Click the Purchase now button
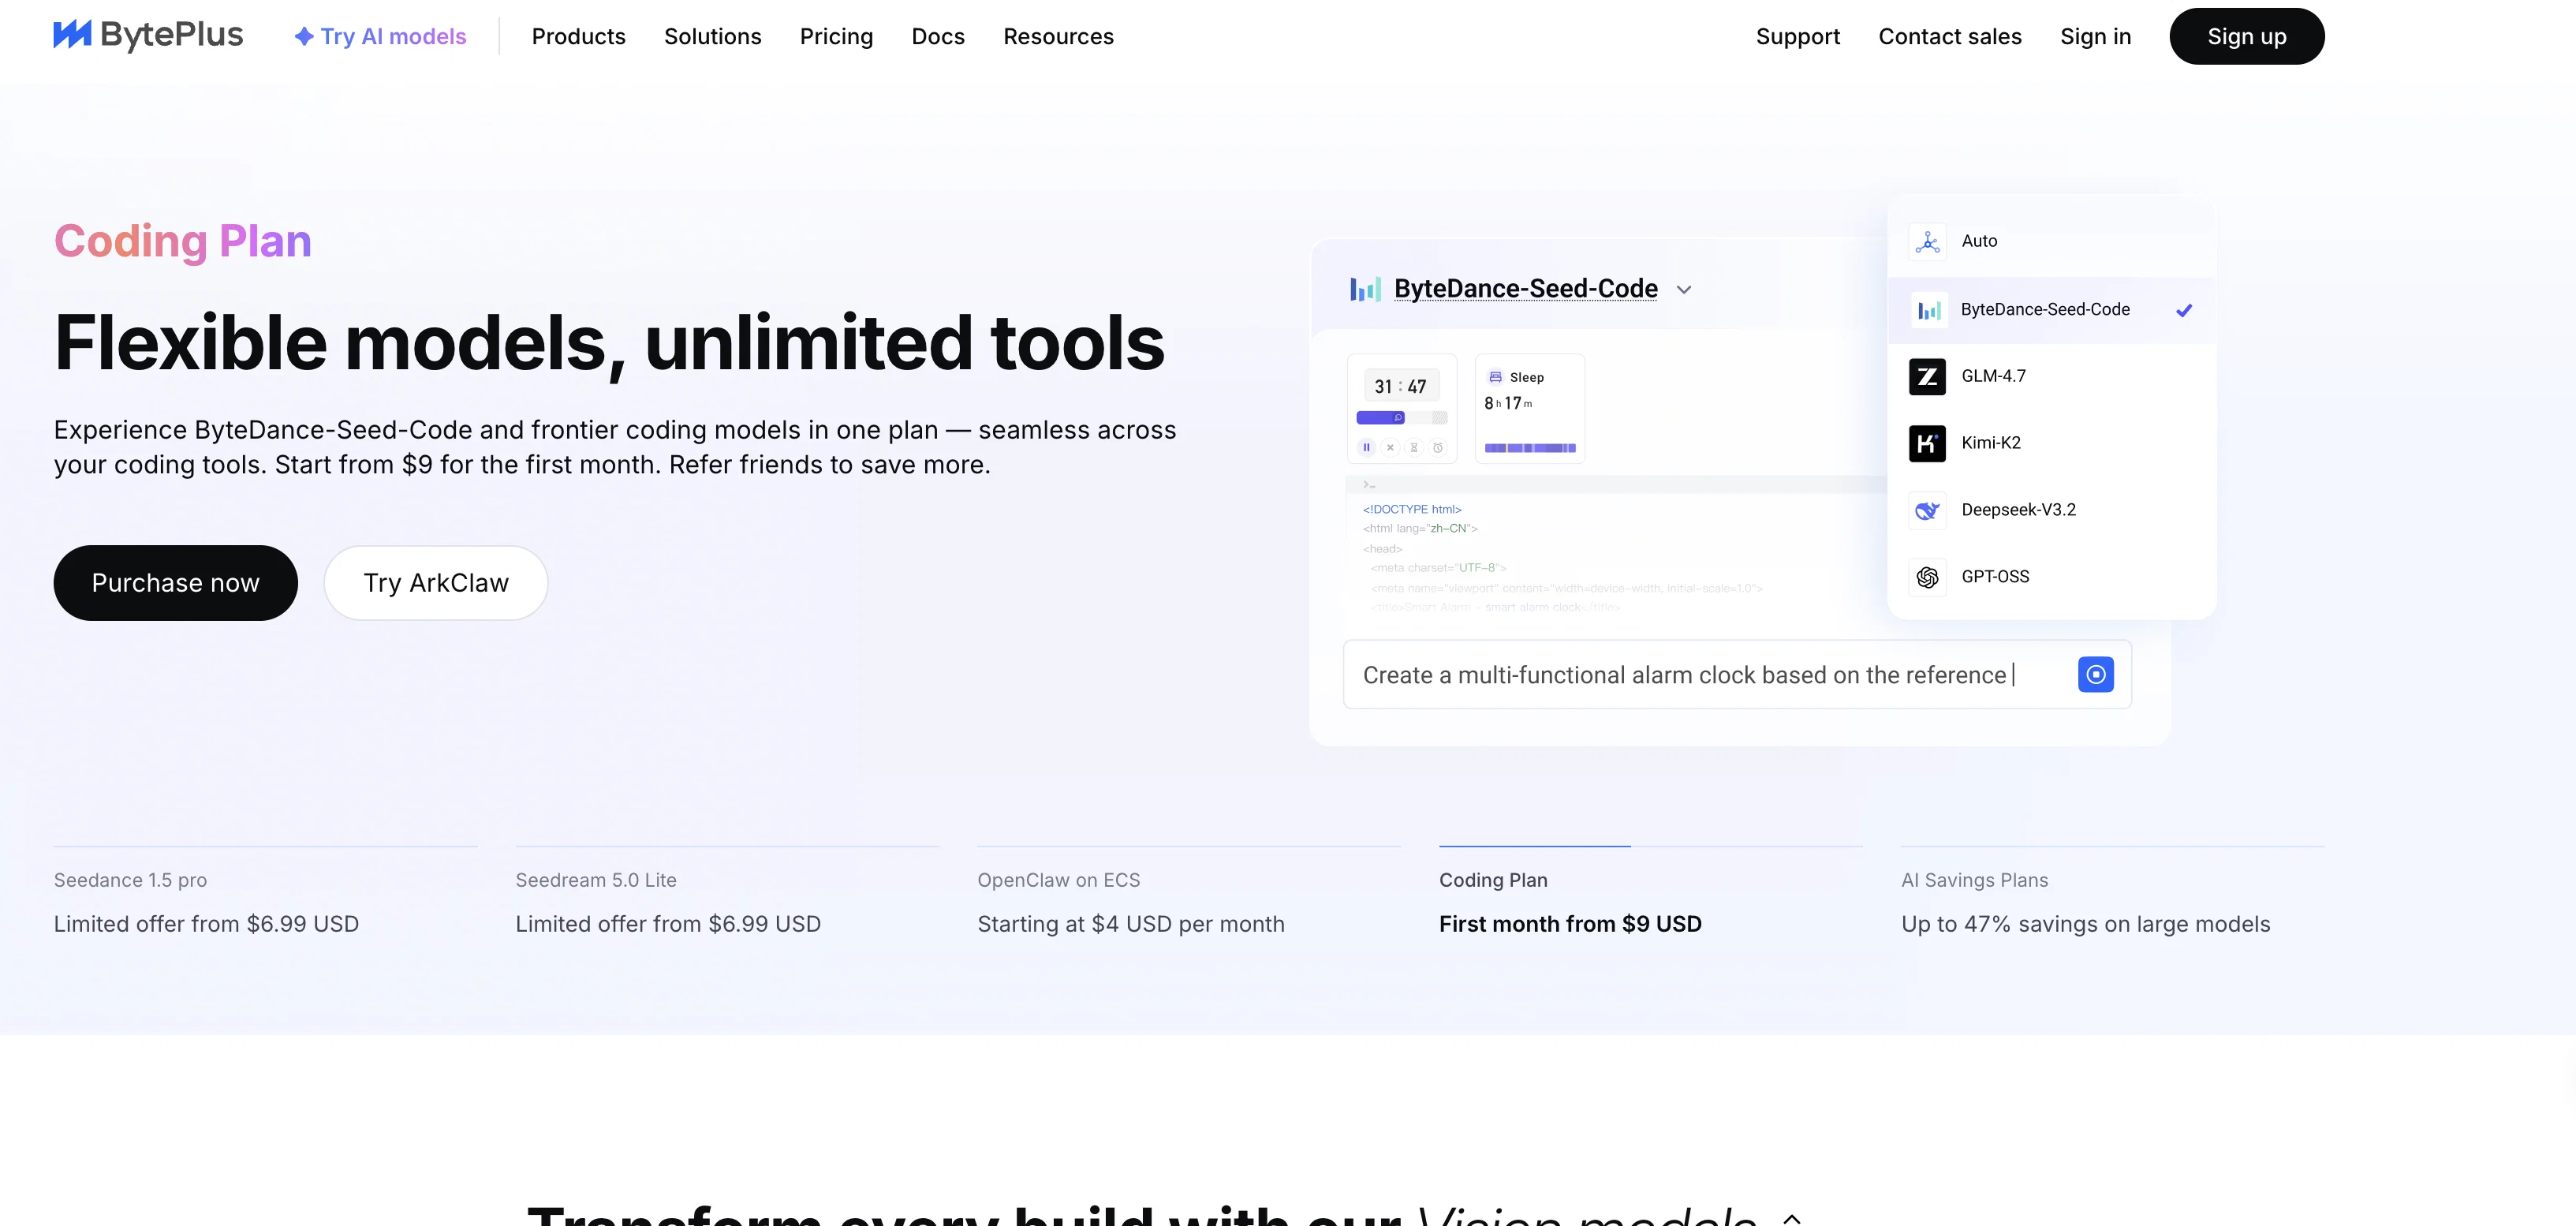The image size is (2576, 1226). 175,583
